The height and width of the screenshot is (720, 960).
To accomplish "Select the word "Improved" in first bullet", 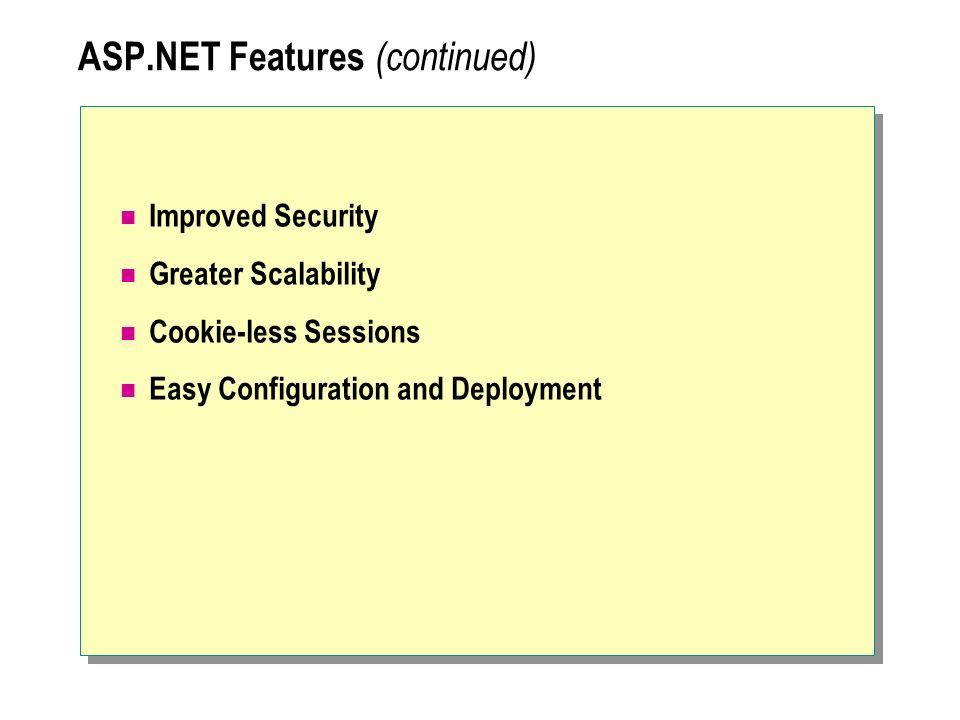I will point(208,217).
